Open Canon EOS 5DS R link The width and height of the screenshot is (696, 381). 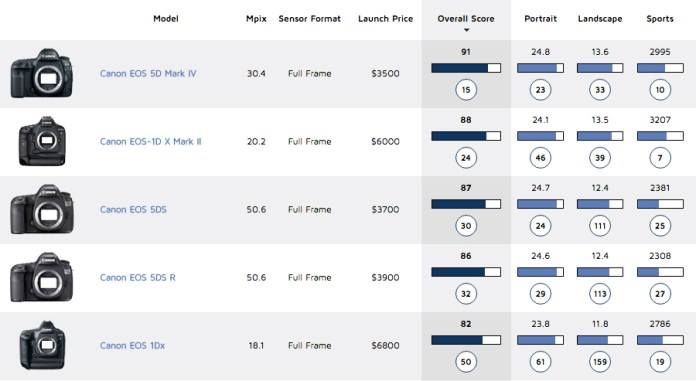(x=138, y=277)
